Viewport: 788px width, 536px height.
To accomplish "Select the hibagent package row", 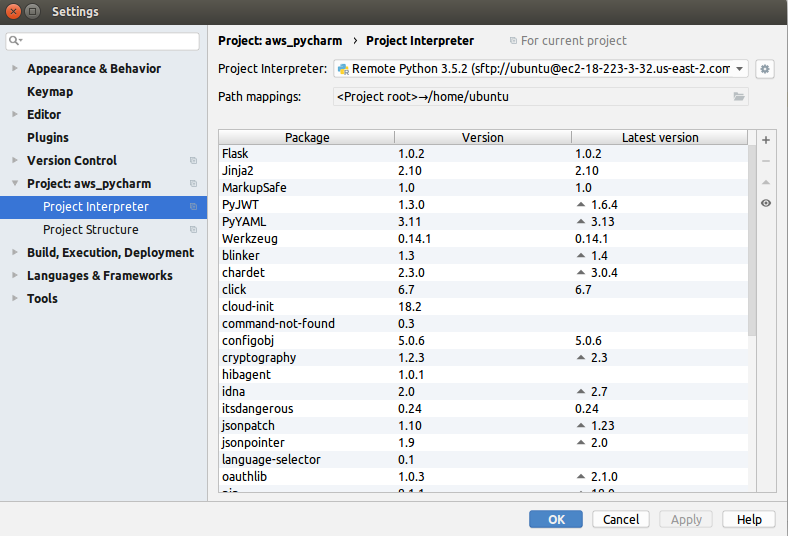I will tap(483, 375).
